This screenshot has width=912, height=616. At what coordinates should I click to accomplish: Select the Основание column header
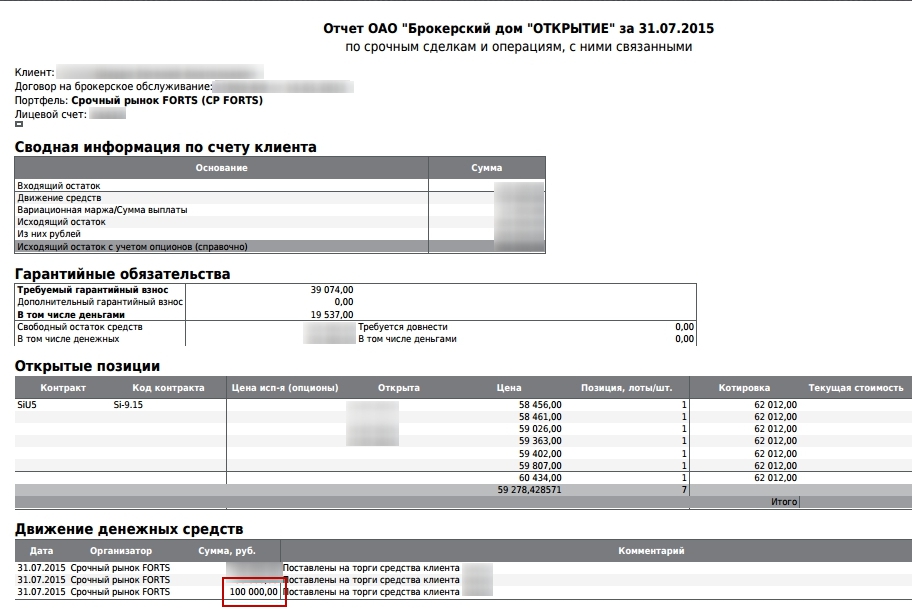(221, 168)
